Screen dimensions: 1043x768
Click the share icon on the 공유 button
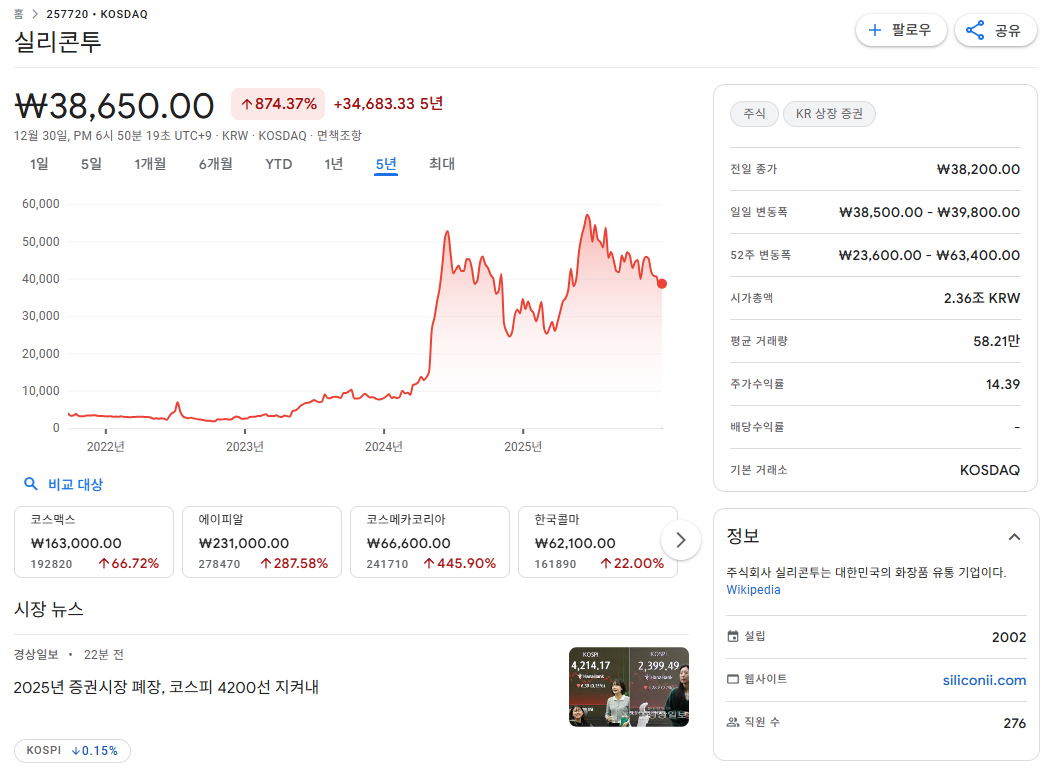[x=974, y=30]
